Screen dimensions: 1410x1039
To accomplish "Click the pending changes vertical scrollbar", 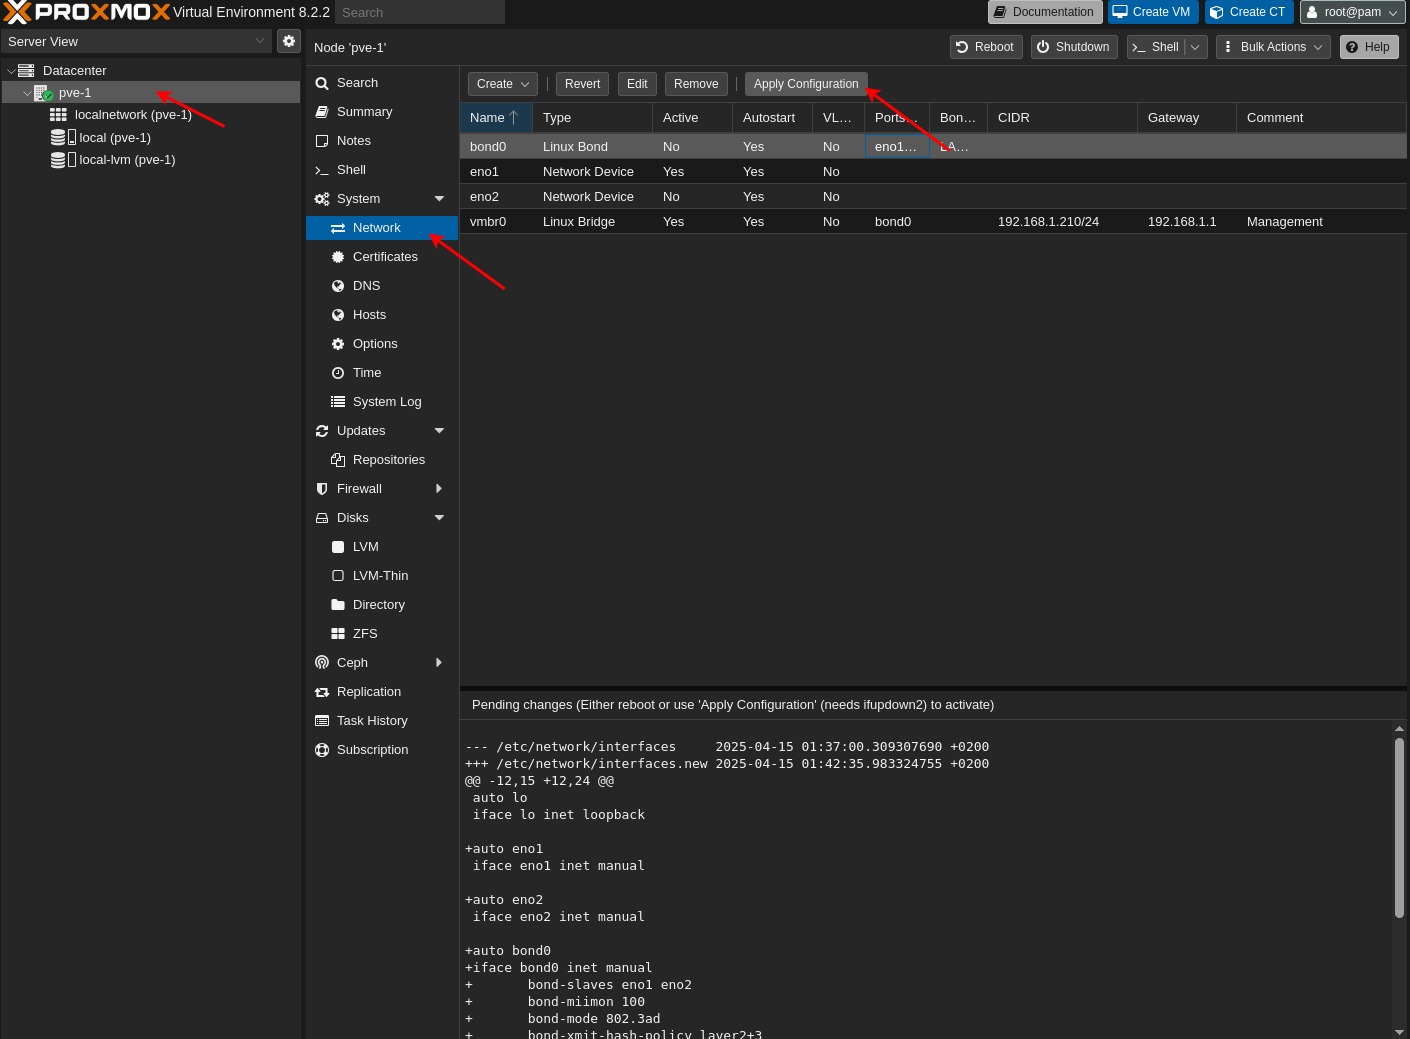I will pos(1399,827).
